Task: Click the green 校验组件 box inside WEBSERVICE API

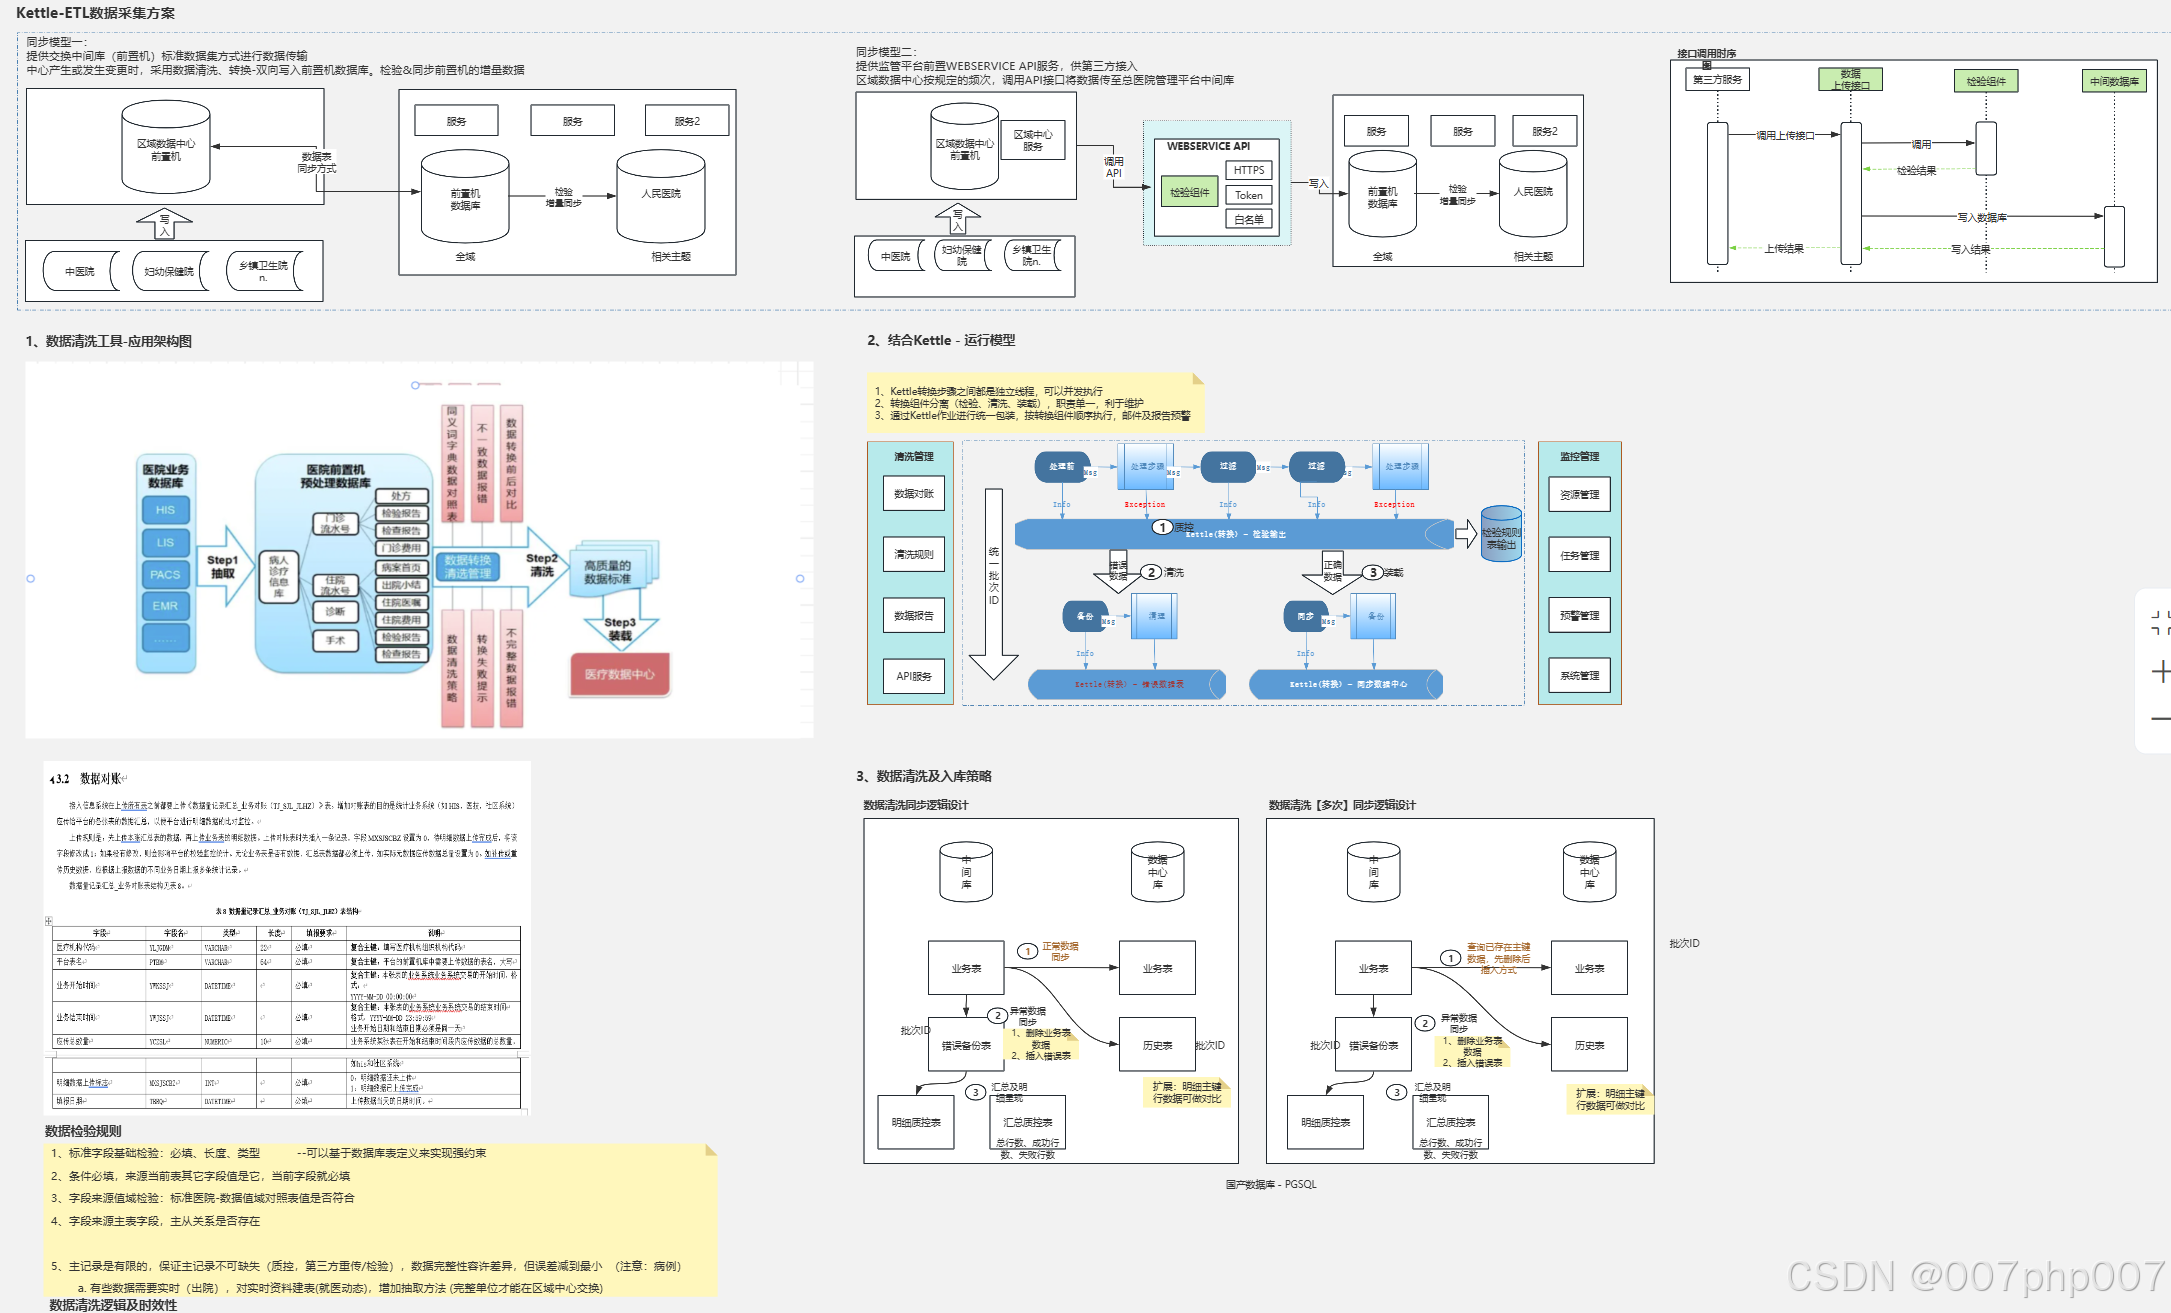Action: click(x=1189, y=192)
